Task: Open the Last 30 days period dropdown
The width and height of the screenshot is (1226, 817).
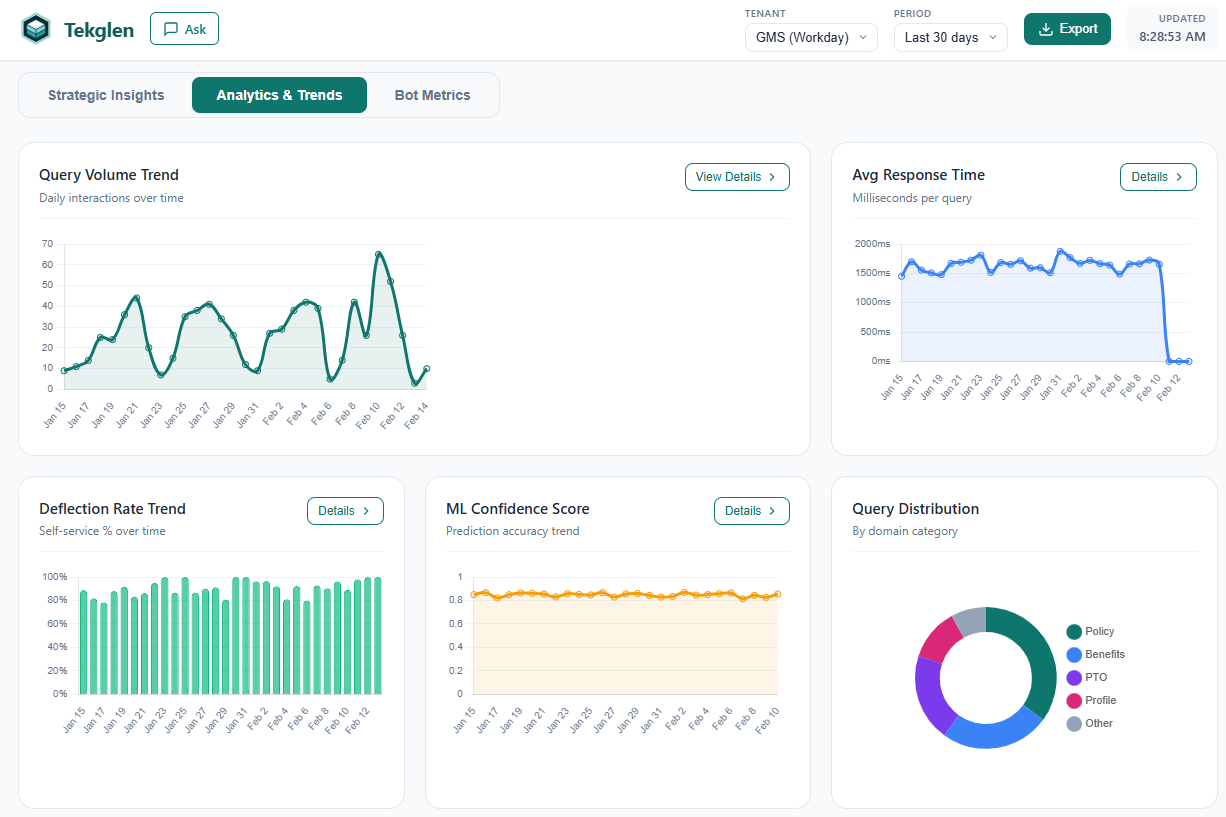Action: pyautogui.click(x=950, y=37)
